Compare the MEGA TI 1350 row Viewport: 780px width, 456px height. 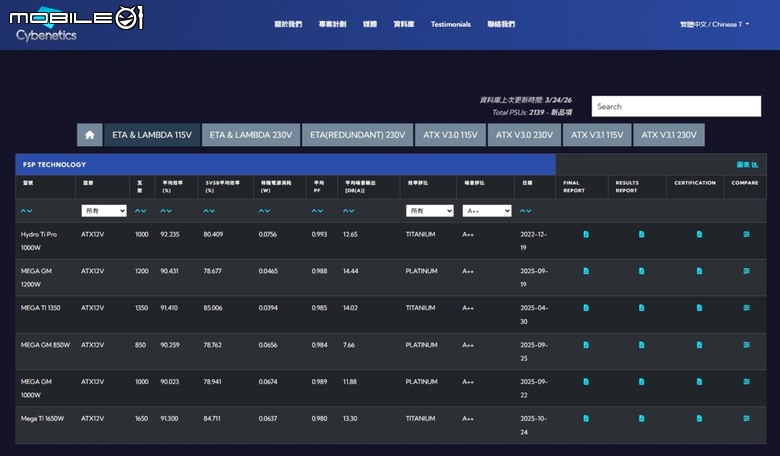(x=746, y=308)
